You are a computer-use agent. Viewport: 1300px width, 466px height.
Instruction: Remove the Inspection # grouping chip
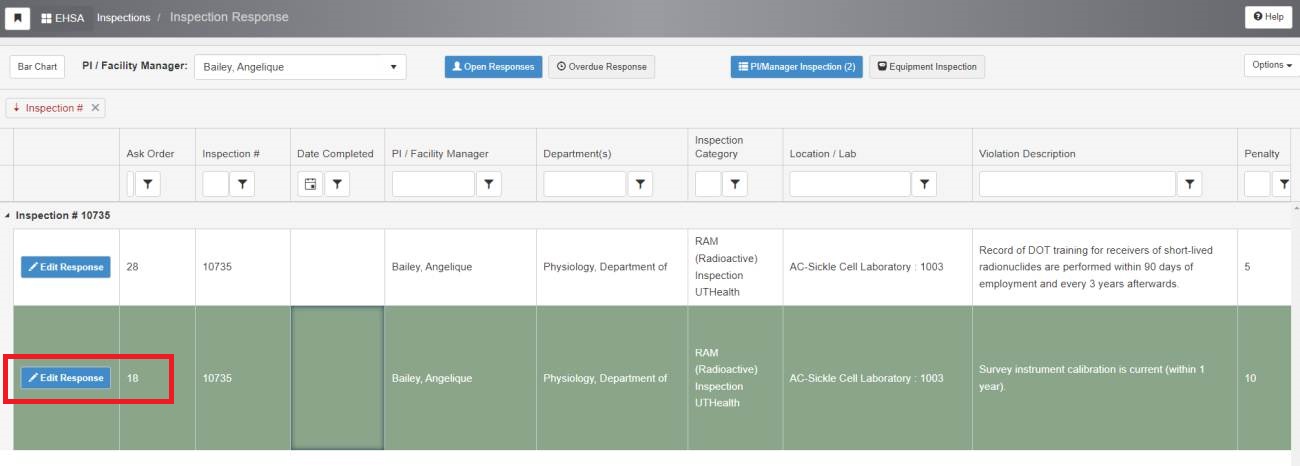pyautogui.click(x=96, y=108)
